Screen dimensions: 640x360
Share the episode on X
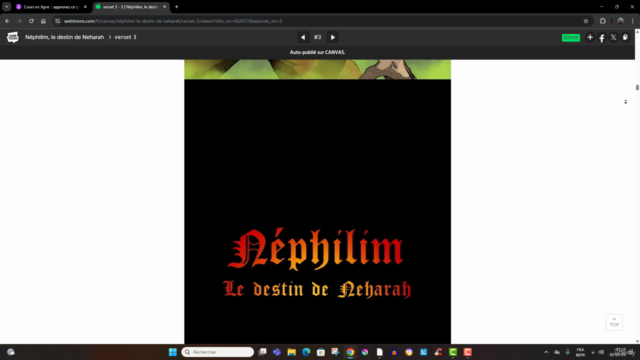click(x=613, y=38)
